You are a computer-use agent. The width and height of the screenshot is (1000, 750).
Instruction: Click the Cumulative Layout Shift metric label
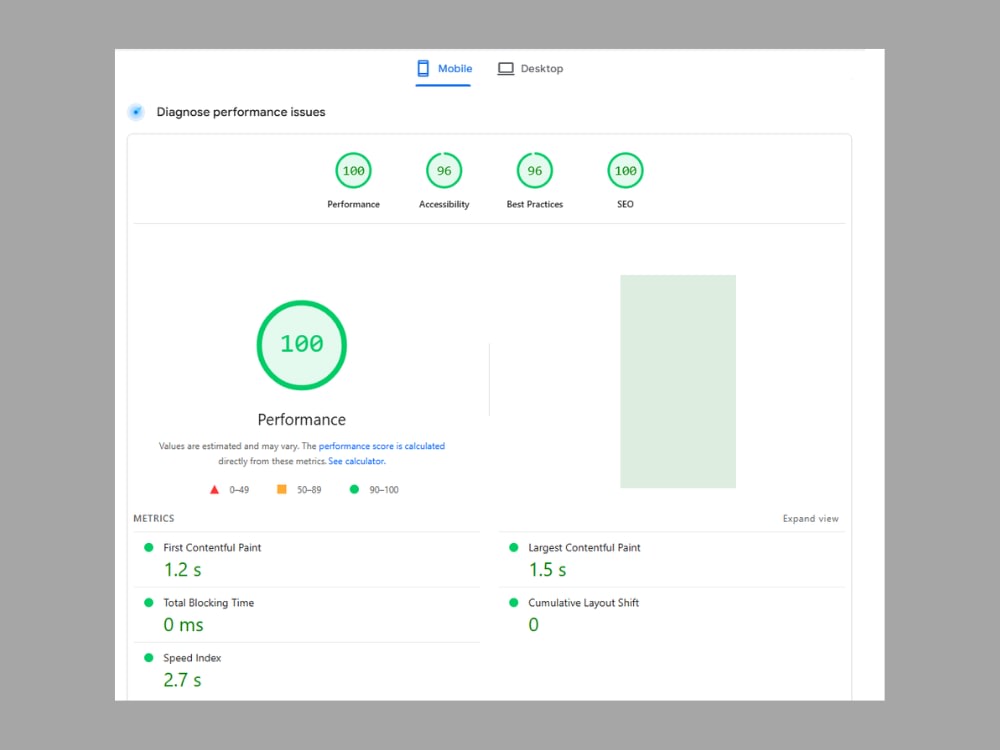(x=584, y=603)
